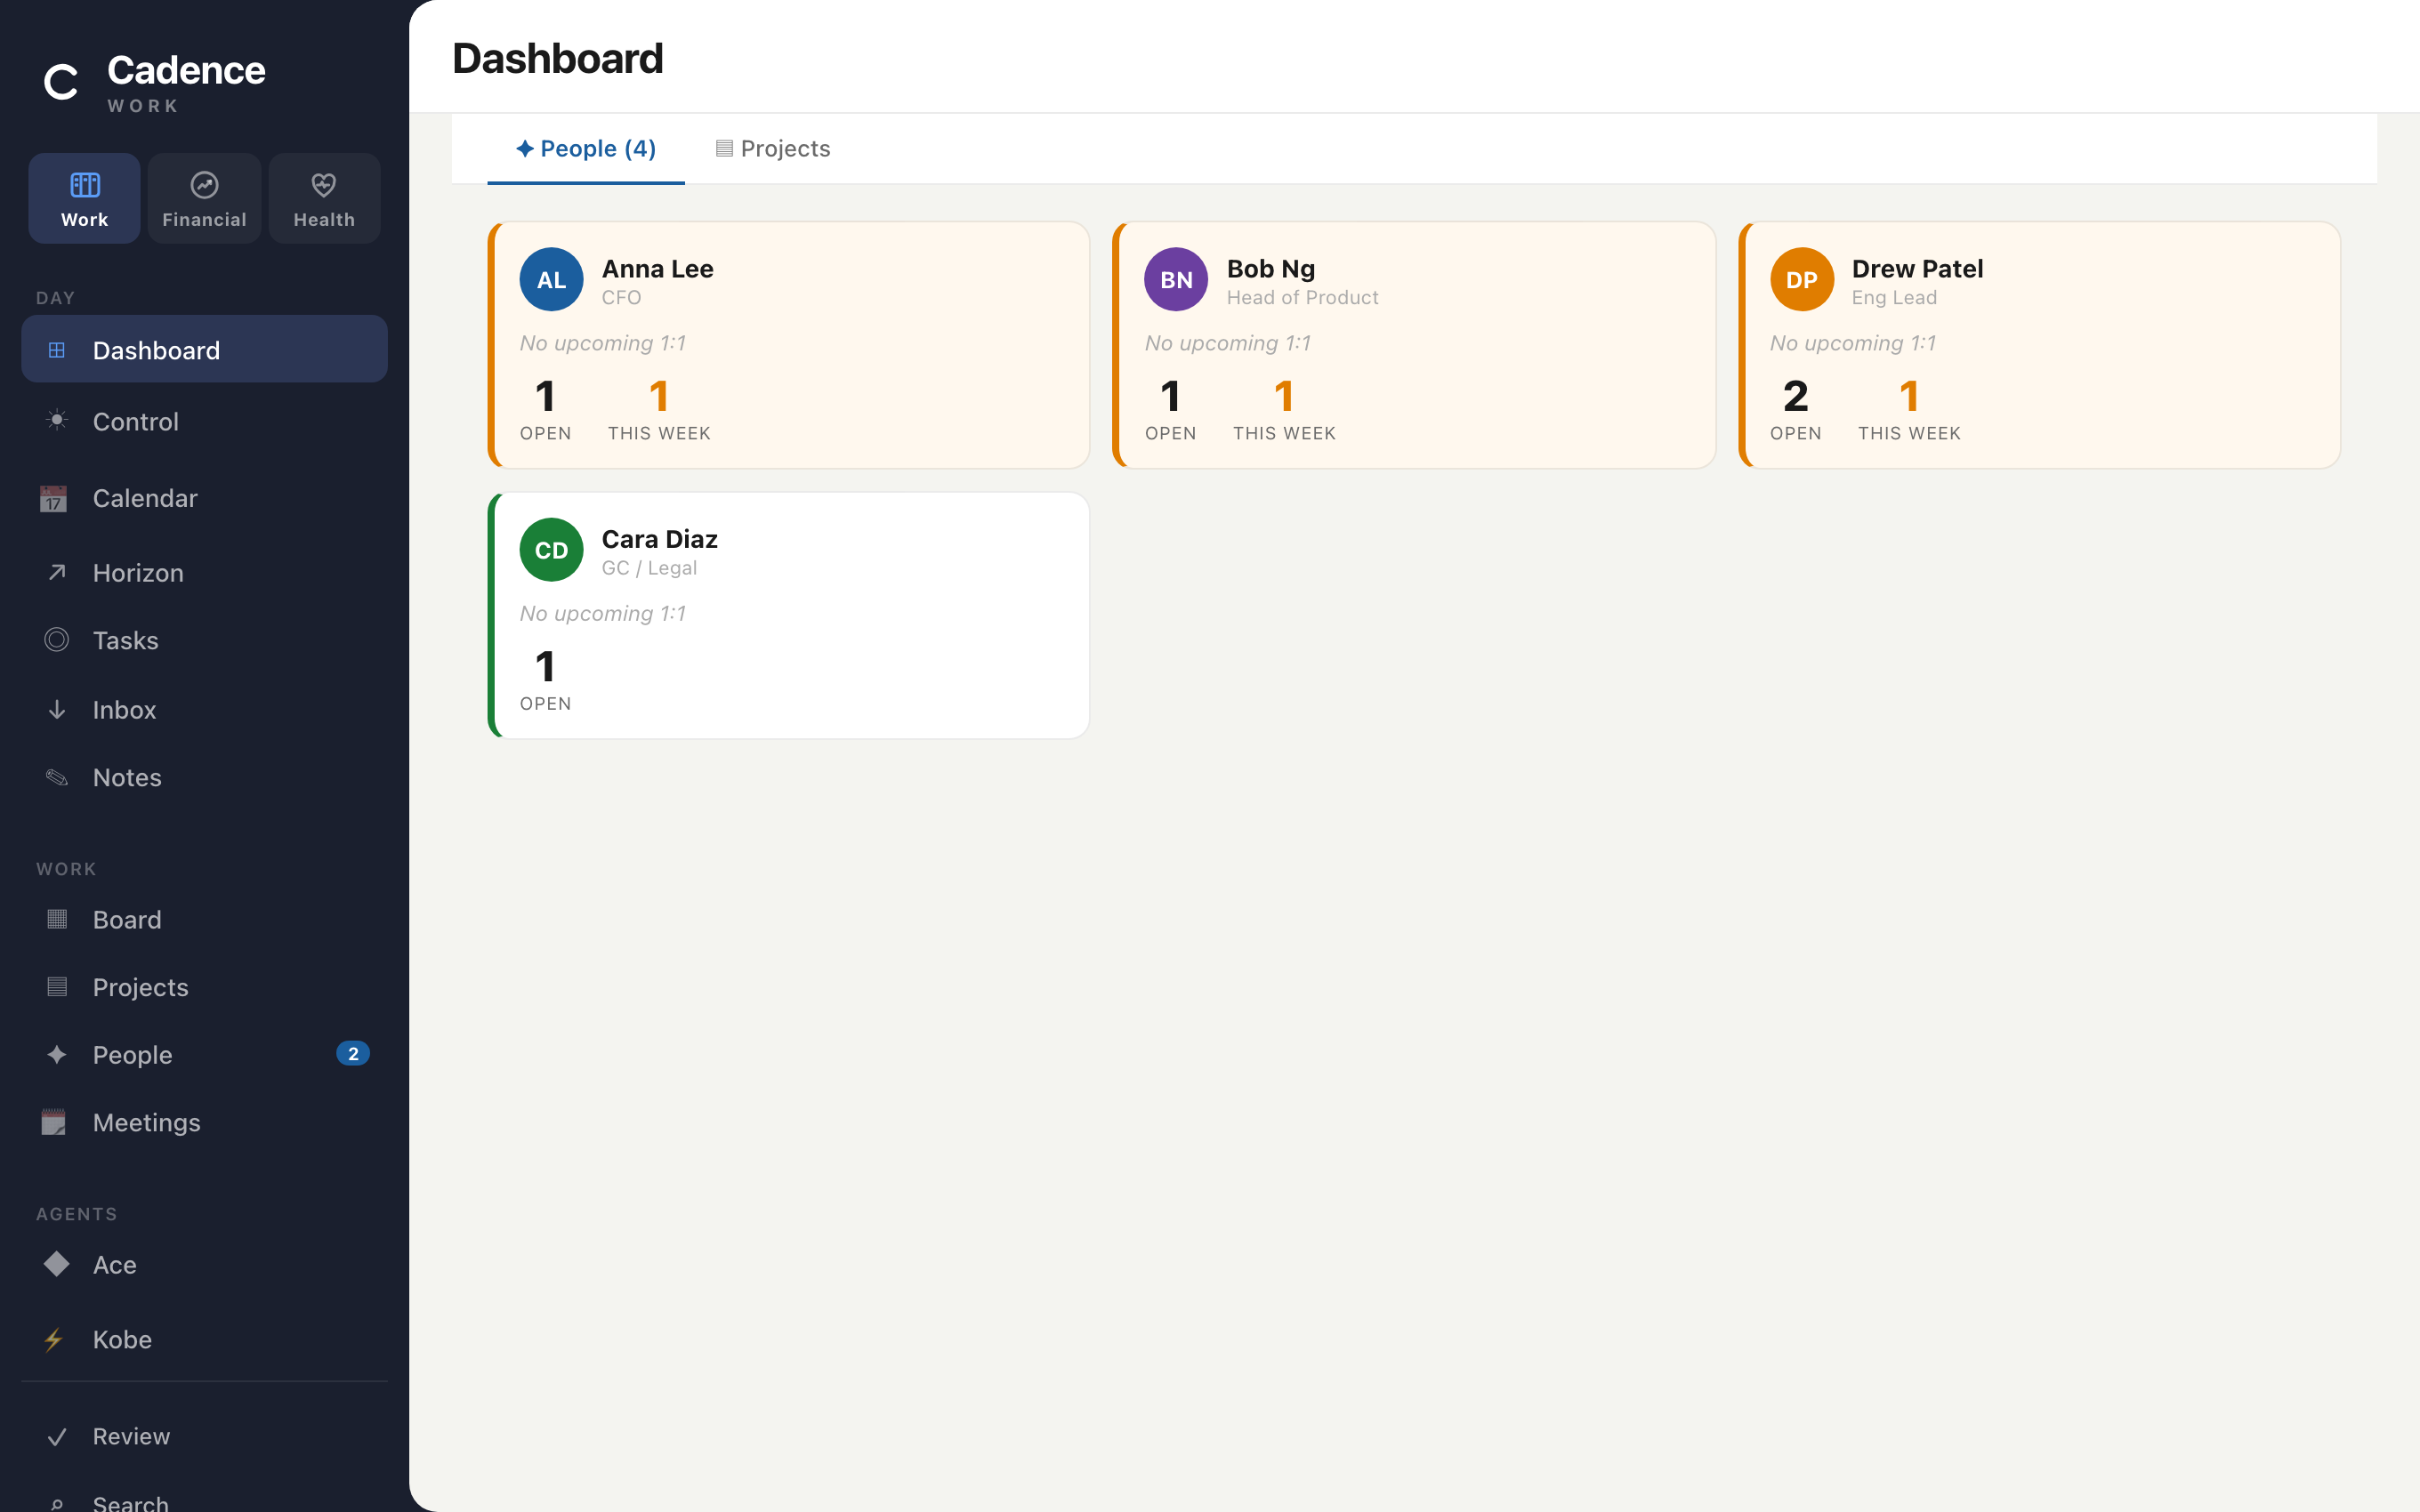Open Calendar from the sidebar
2420x1512 pixels.
point(204,498)
